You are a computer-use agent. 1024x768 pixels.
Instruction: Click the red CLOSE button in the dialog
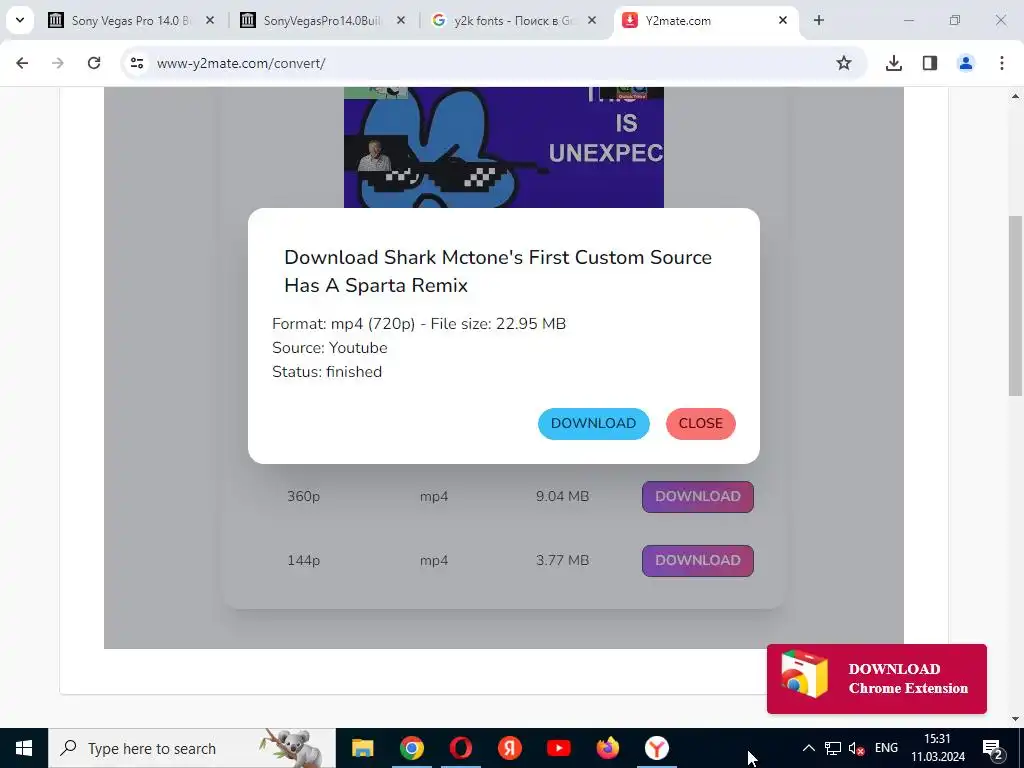coord(700,423)
